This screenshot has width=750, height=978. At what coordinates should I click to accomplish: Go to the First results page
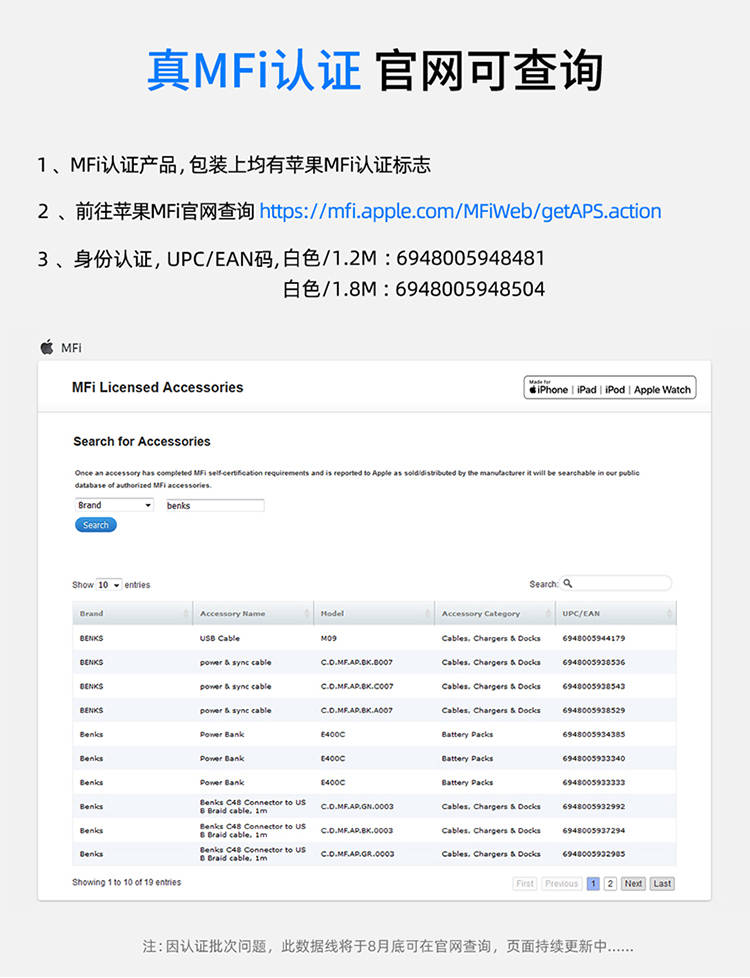[x=525, y=884]
